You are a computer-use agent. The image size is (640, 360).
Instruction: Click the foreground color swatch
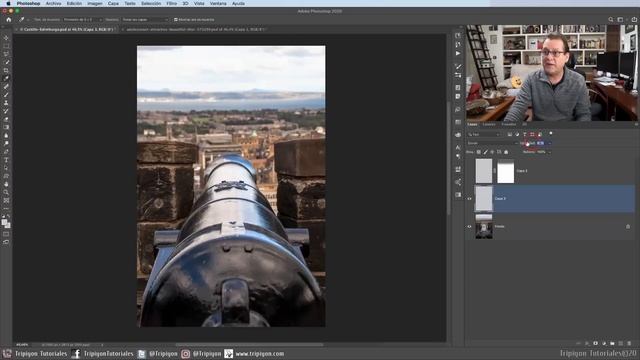coord(4,222)
